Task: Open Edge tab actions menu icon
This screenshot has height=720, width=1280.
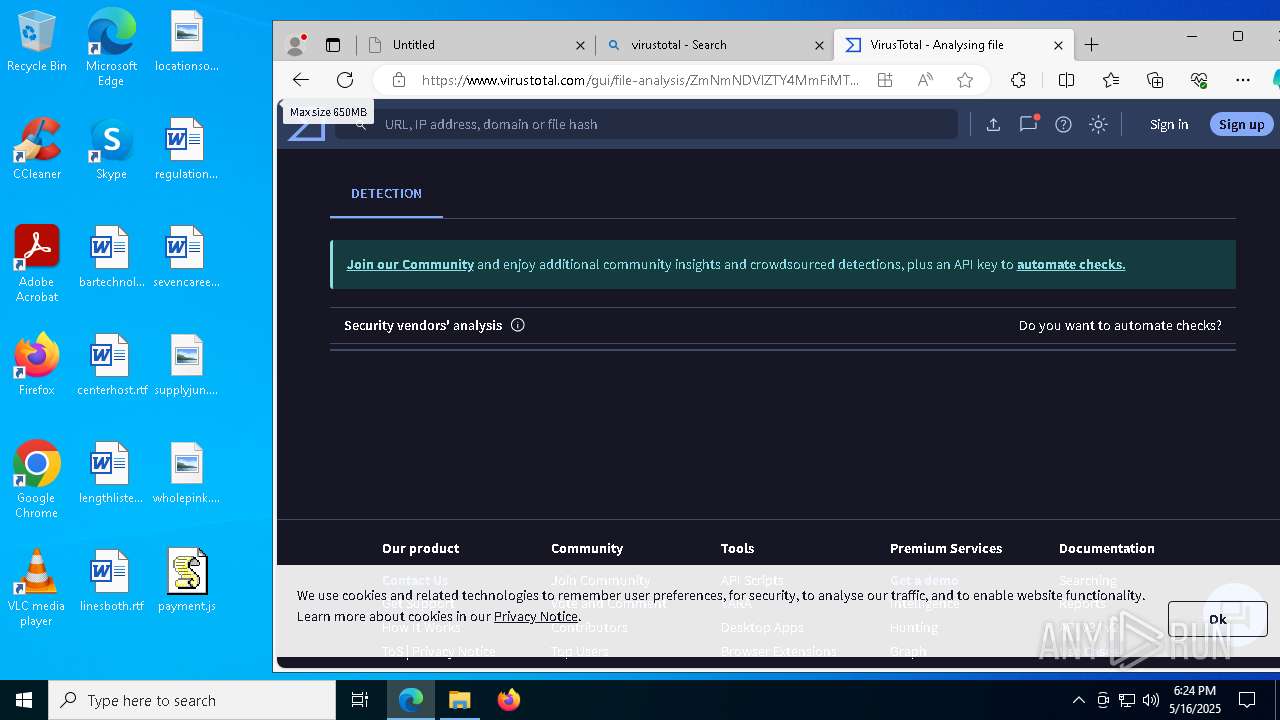Action: pyautogui.click(x=333, y=45)
